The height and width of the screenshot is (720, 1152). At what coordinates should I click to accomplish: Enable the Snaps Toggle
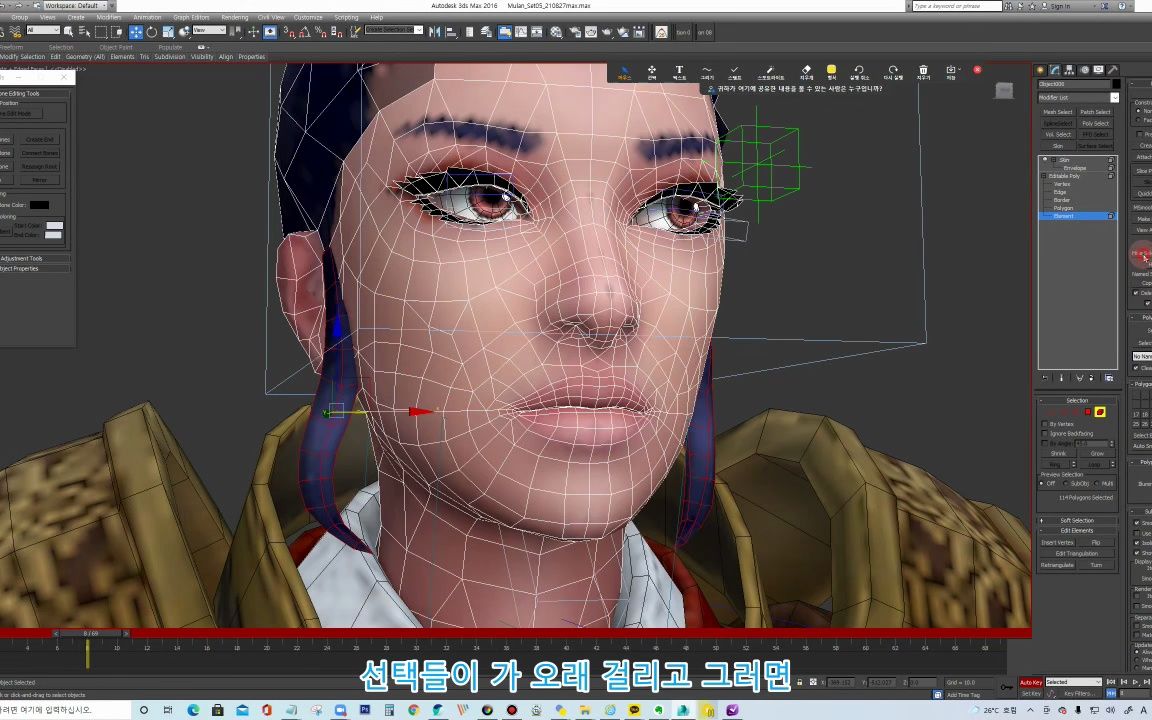(289, 33)
